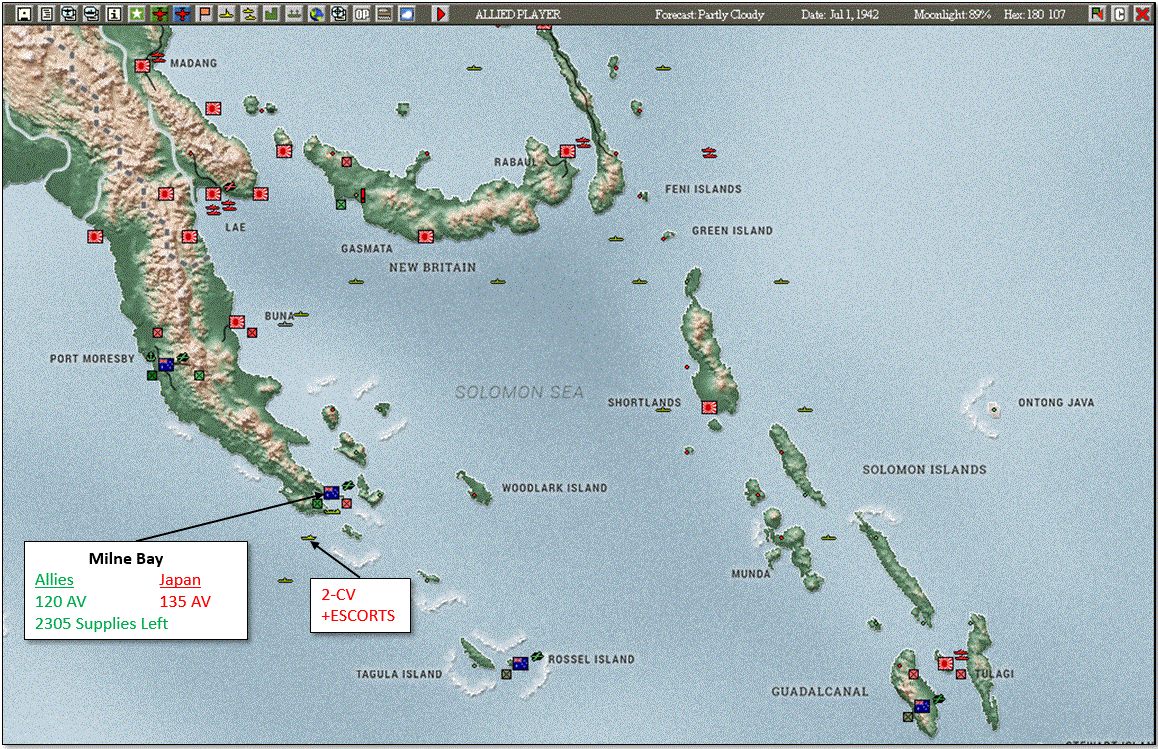This screenshot has width=1158, height=749.
Task: Click the single yellow ship toolbar icon
Action: [x=227, y=13]
